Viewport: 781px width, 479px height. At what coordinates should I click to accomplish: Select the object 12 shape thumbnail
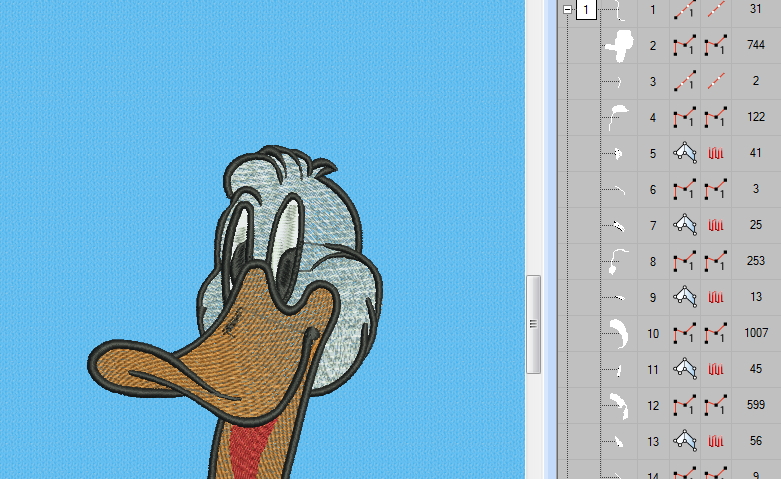point(619,405)
